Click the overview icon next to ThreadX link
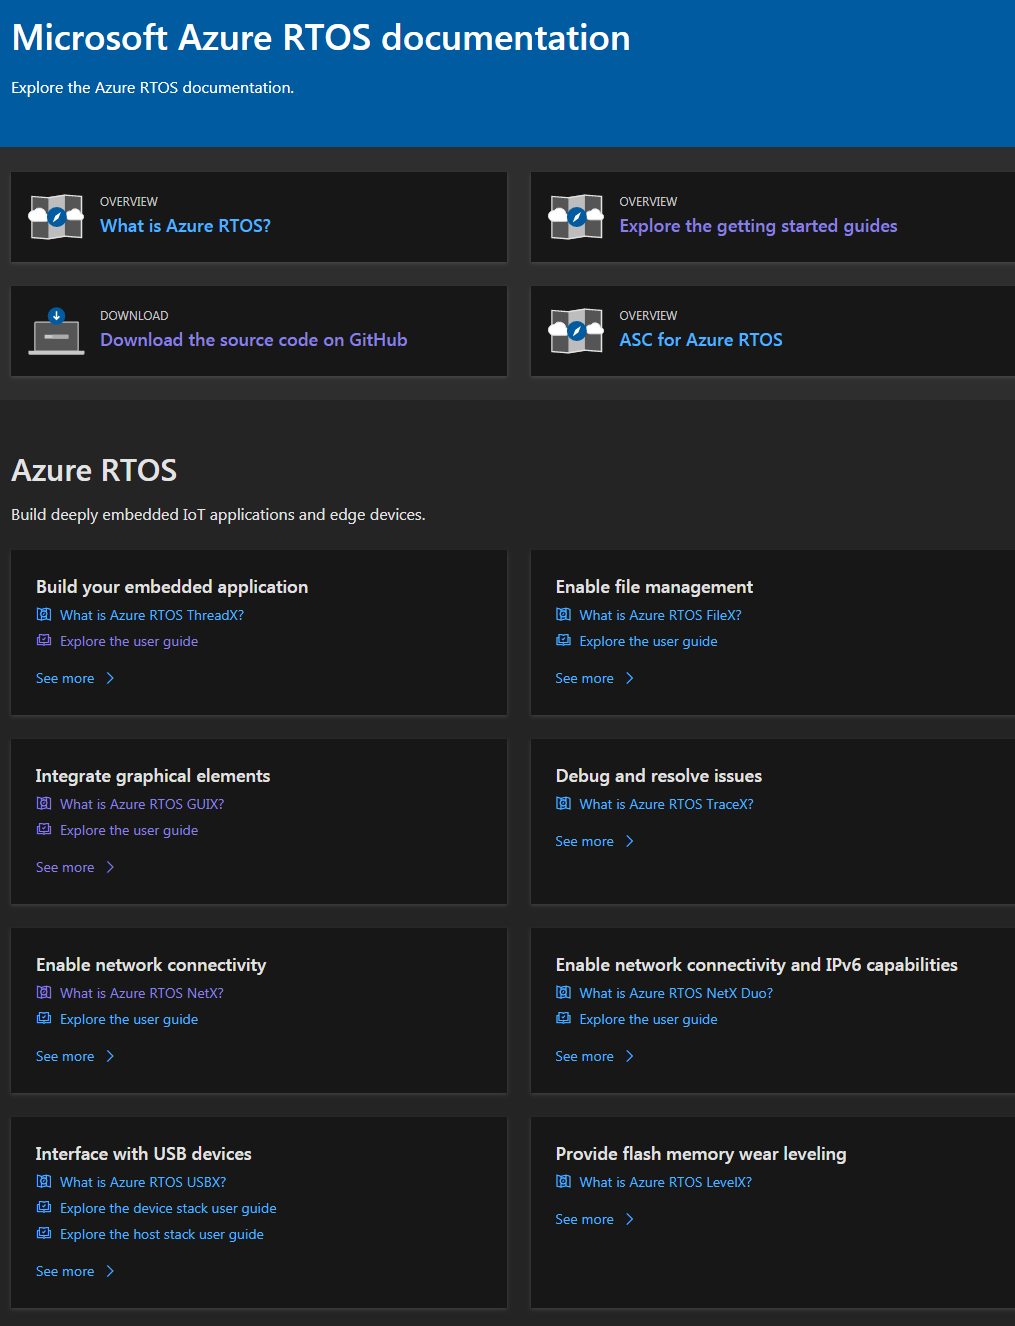Screen dimensions: 1015x1326 [44, 614]
